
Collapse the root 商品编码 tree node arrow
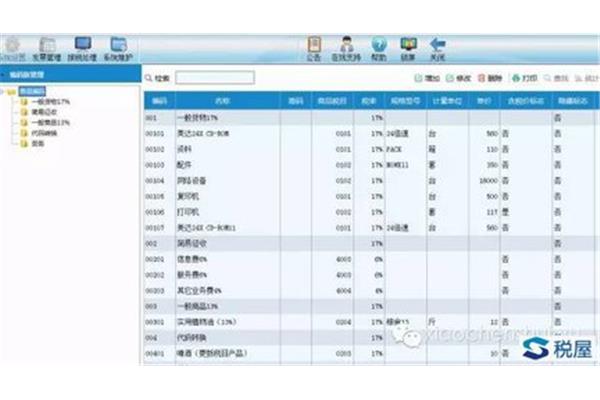tap(3, 91)
